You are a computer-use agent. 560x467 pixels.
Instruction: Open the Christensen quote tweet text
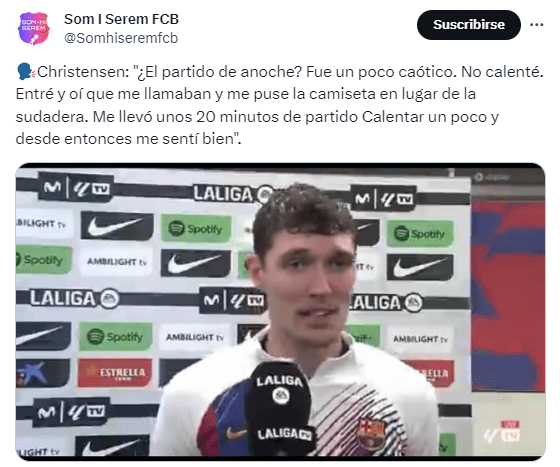280,105
